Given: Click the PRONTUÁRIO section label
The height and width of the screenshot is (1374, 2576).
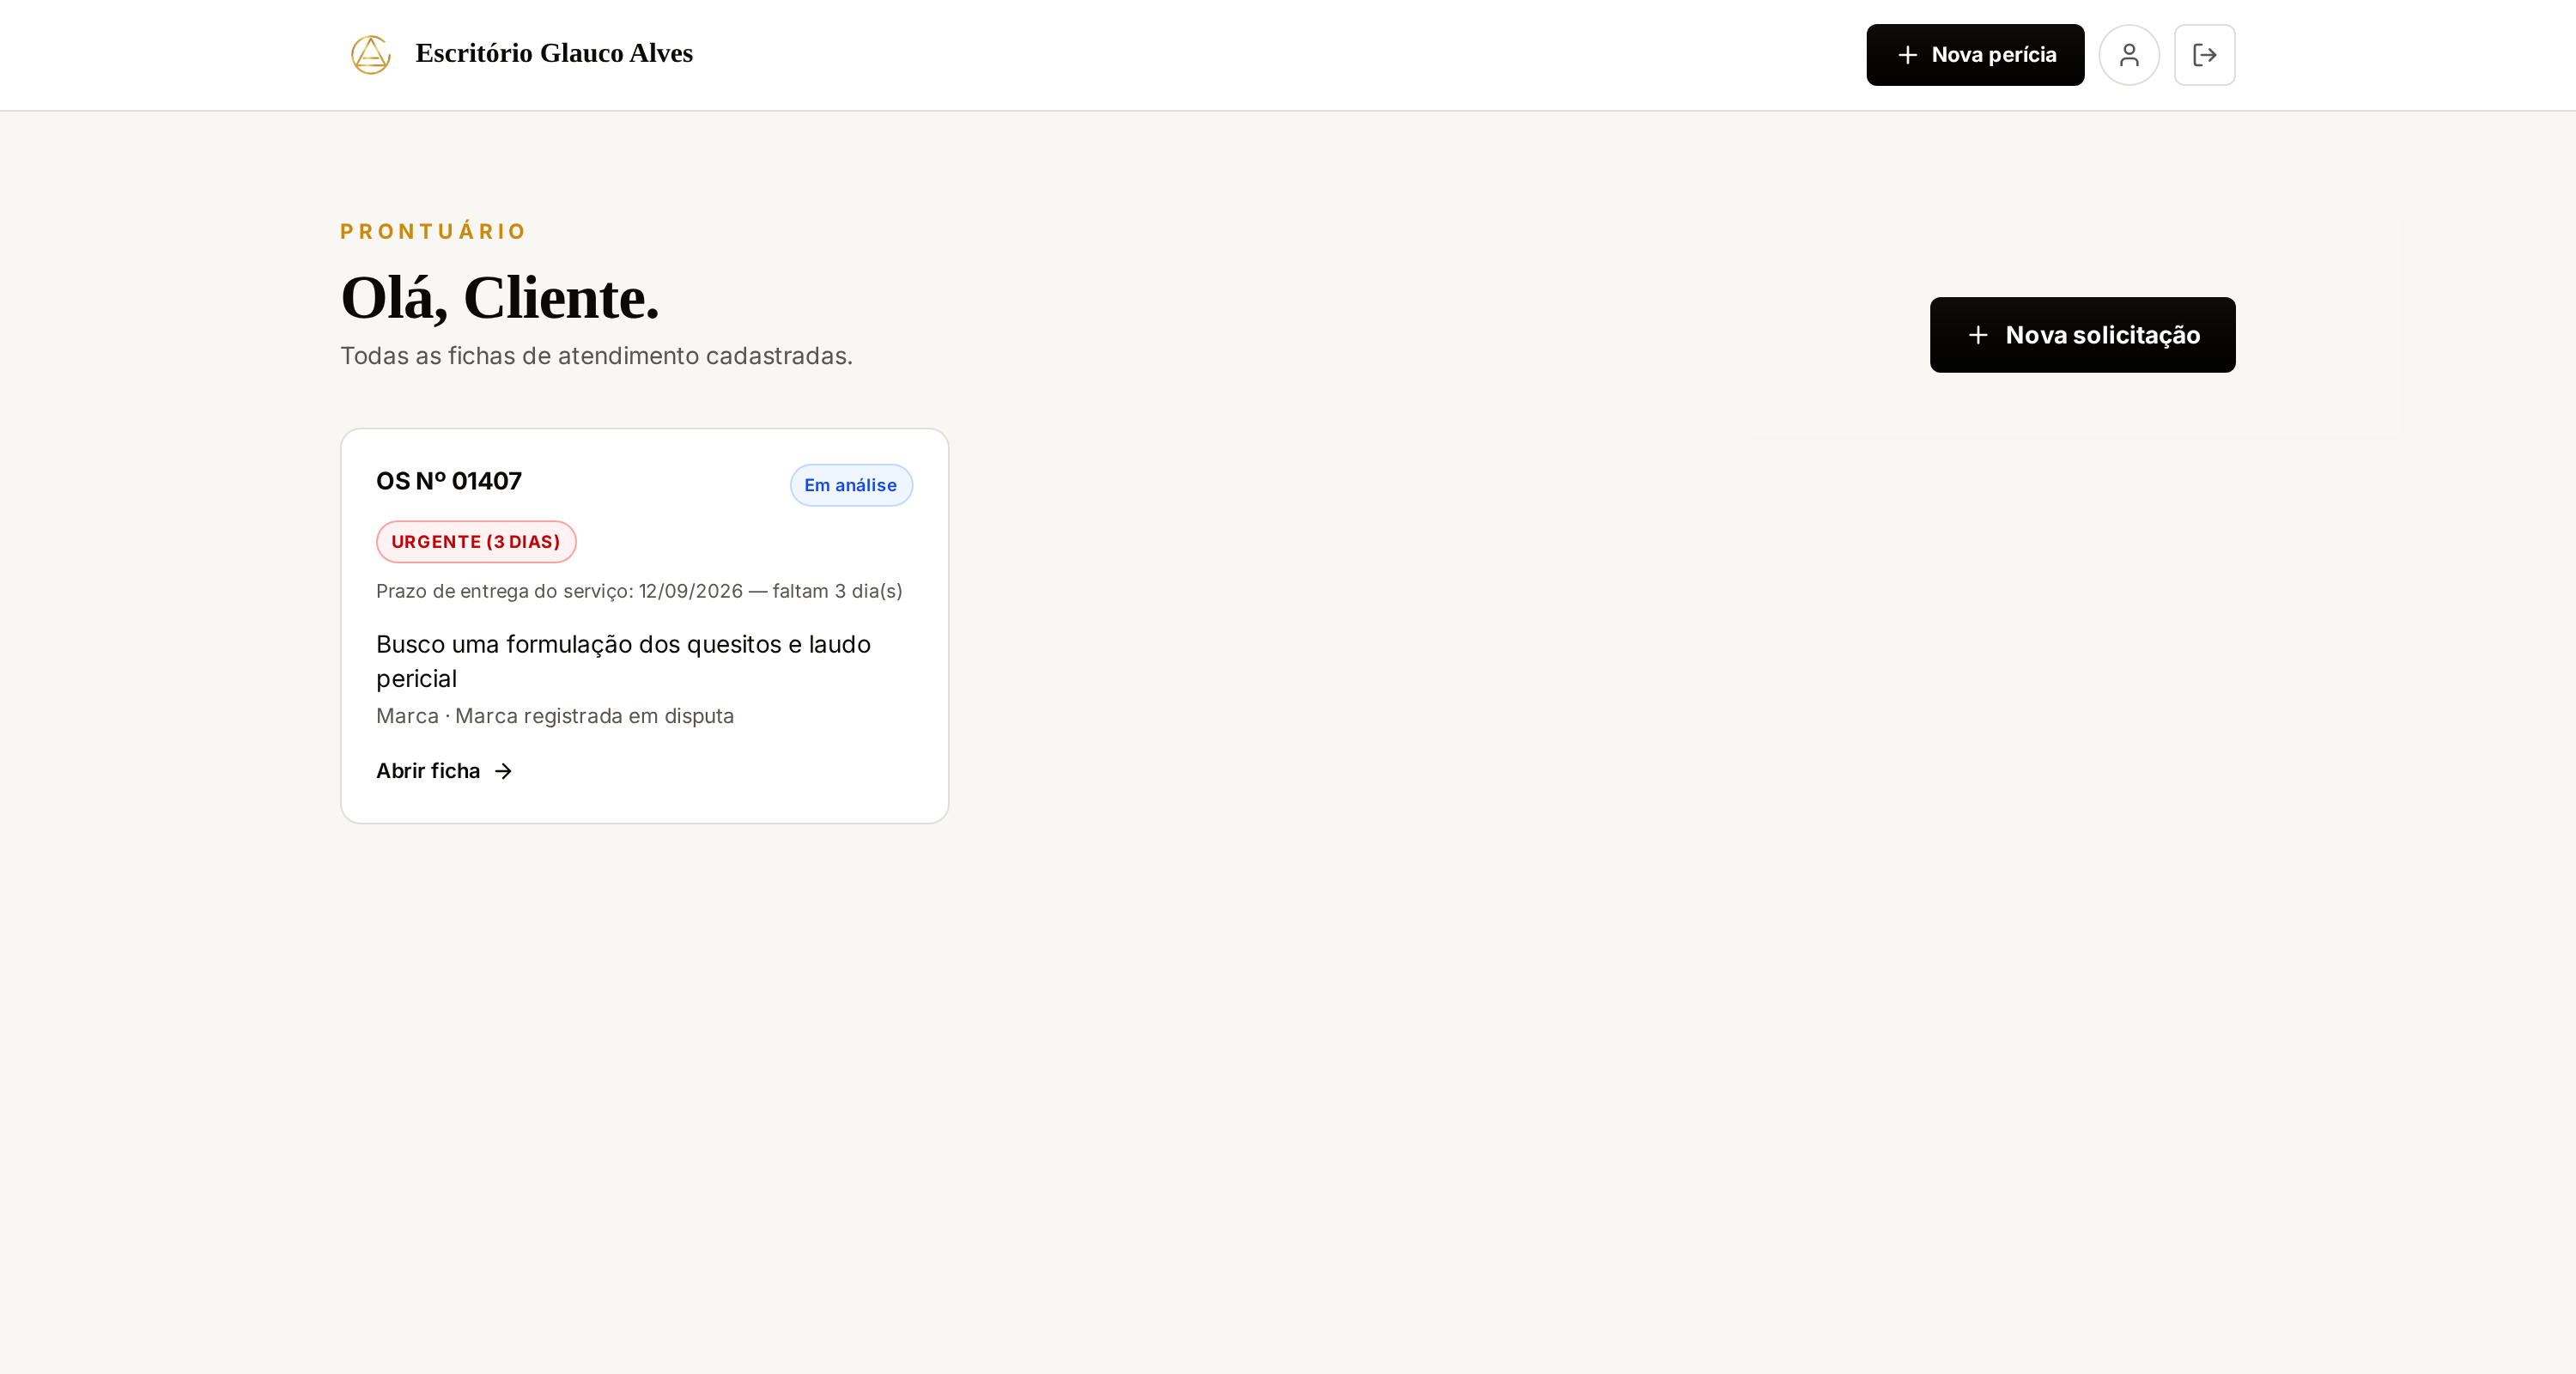Looking at the screenshot, I should coord(433,232).
